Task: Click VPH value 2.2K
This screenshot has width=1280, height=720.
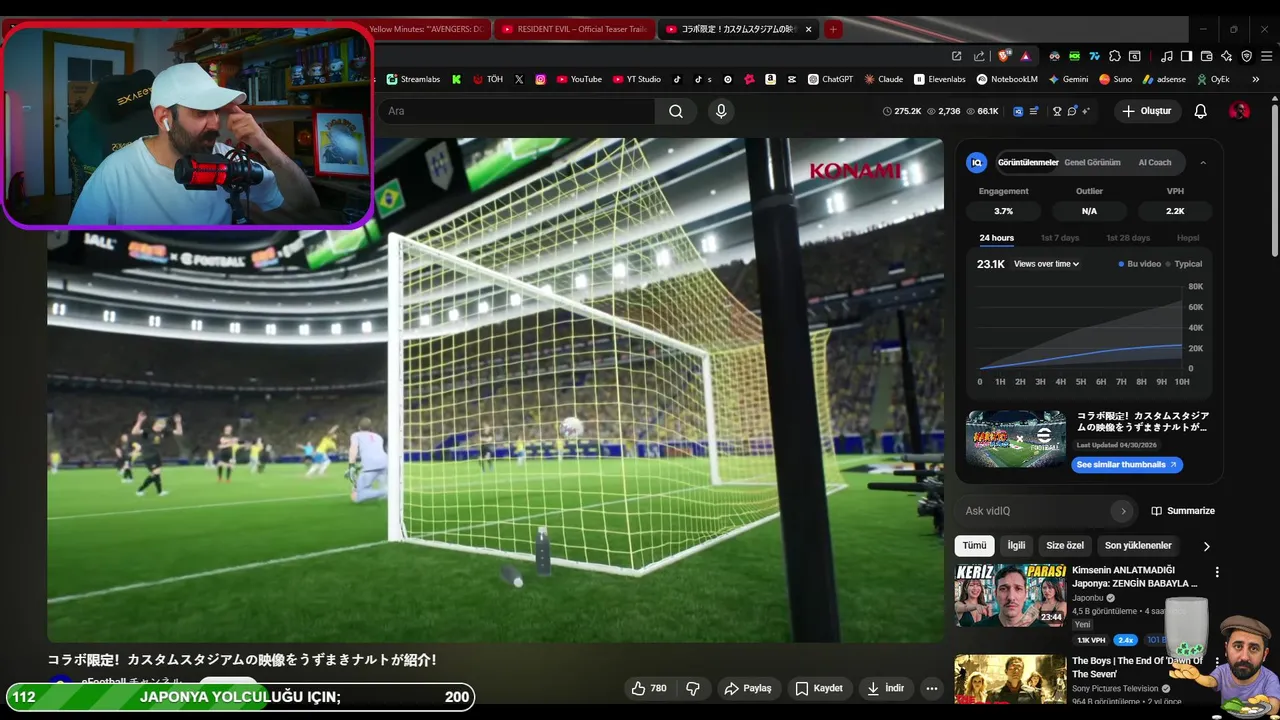Action: 1175,211
